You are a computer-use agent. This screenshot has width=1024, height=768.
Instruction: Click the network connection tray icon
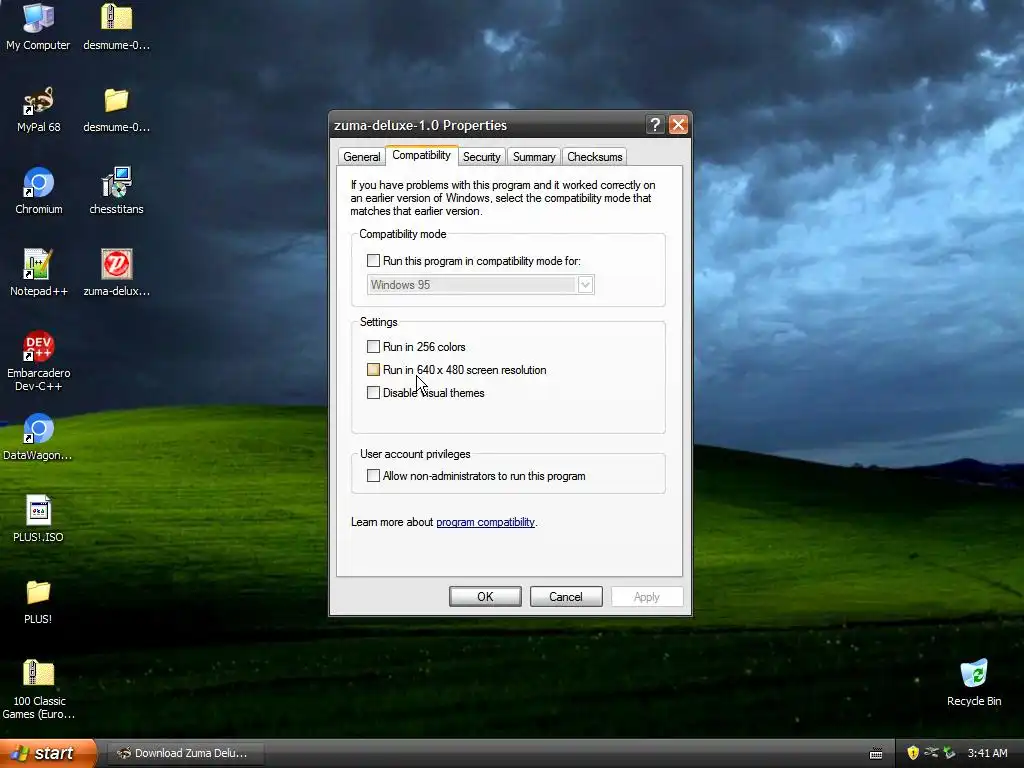[x=931, y=753]
